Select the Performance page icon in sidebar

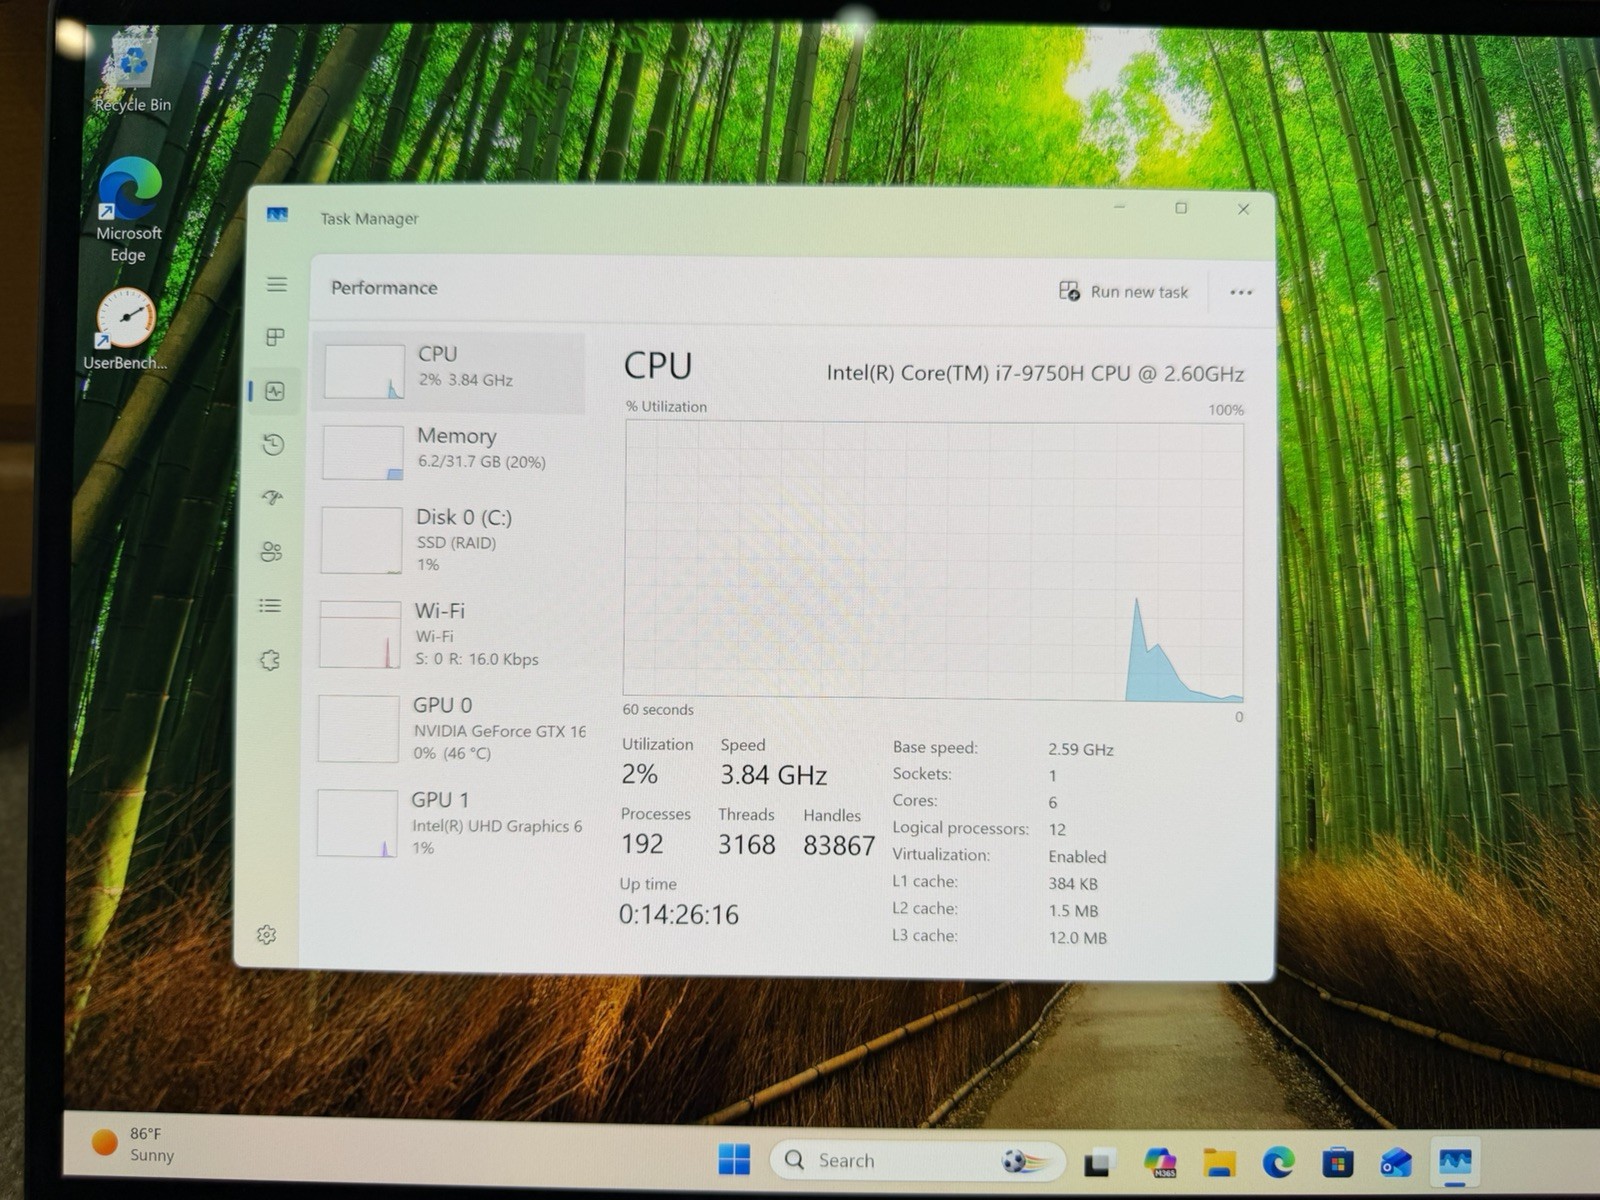pyautogui.click(x=275, y=391)
